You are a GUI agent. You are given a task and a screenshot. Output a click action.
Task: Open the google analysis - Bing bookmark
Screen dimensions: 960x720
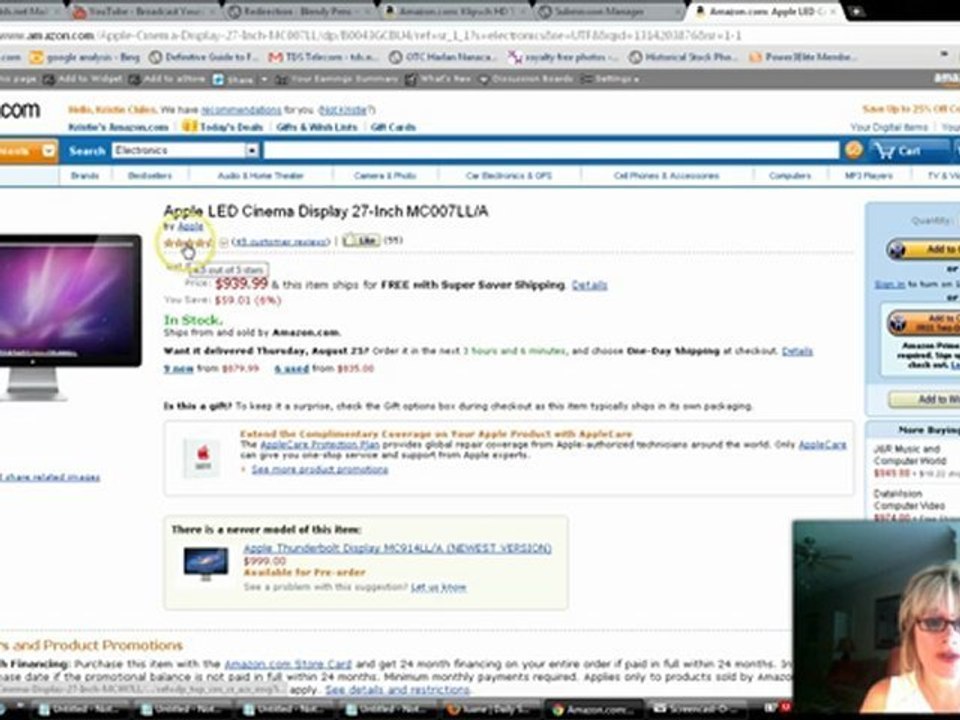click(x=86, y=57)
